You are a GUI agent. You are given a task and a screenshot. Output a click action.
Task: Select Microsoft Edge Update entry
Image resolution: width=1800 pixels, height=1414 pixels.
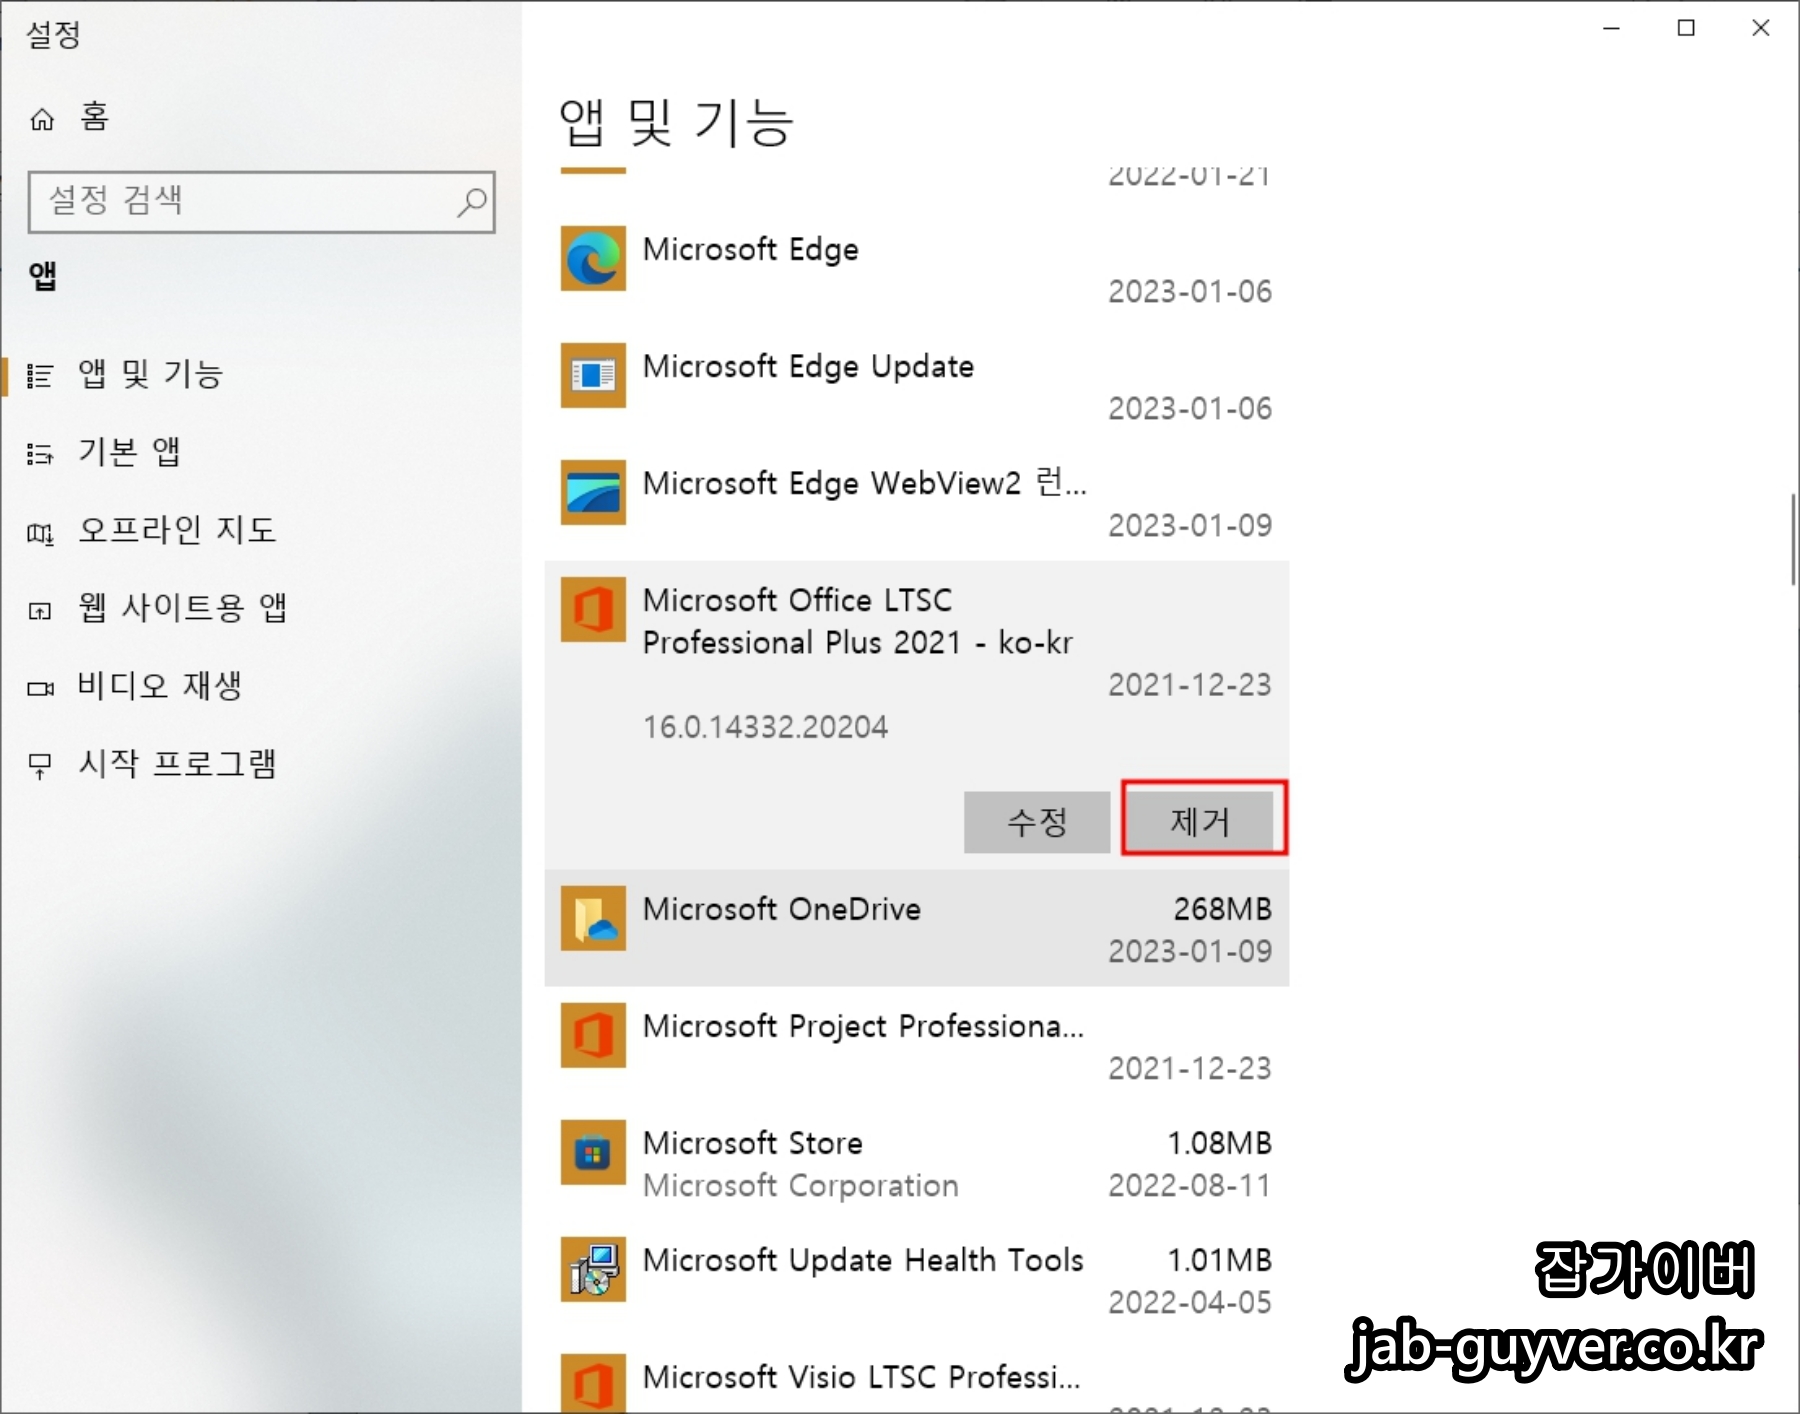[917, 385]
